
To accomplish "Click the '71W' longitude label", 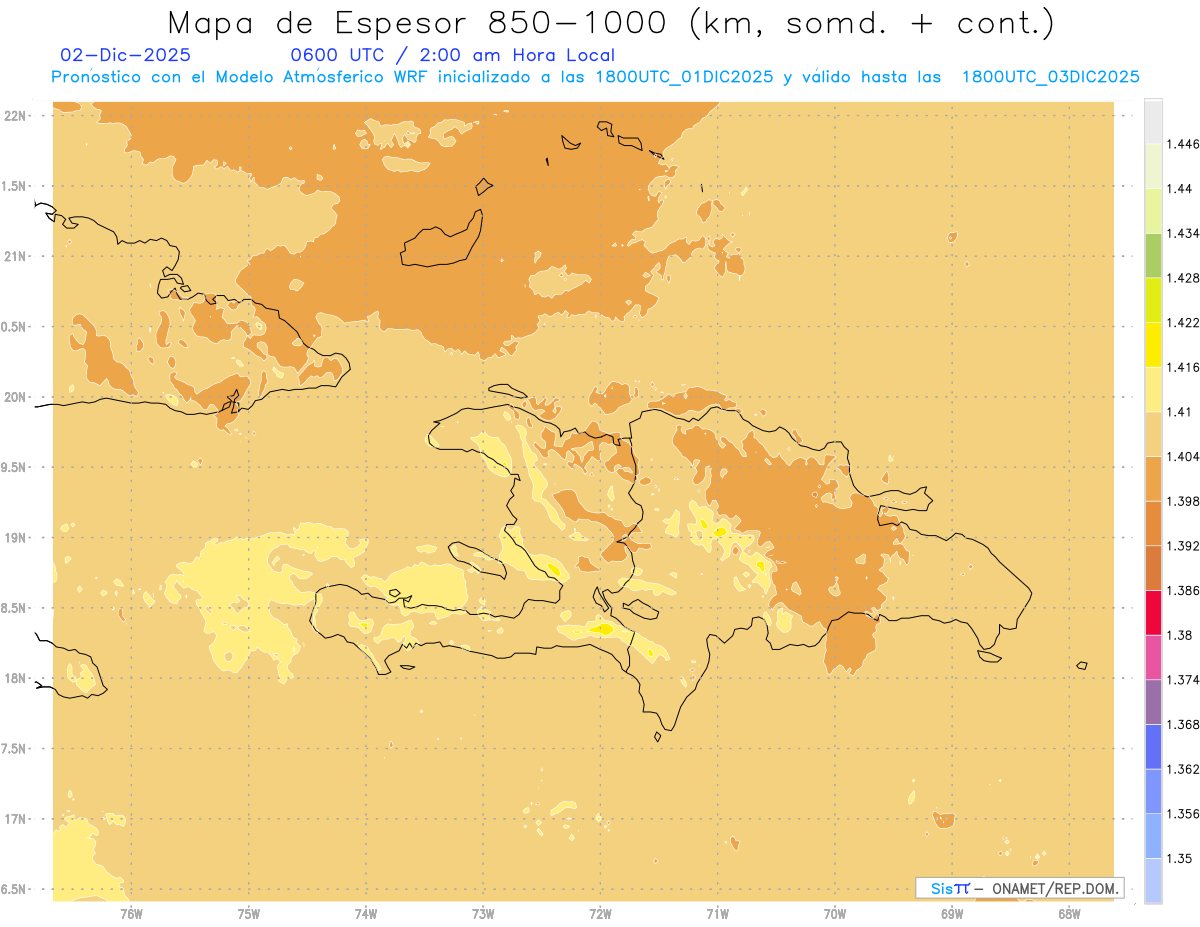I will click(717, 914).
